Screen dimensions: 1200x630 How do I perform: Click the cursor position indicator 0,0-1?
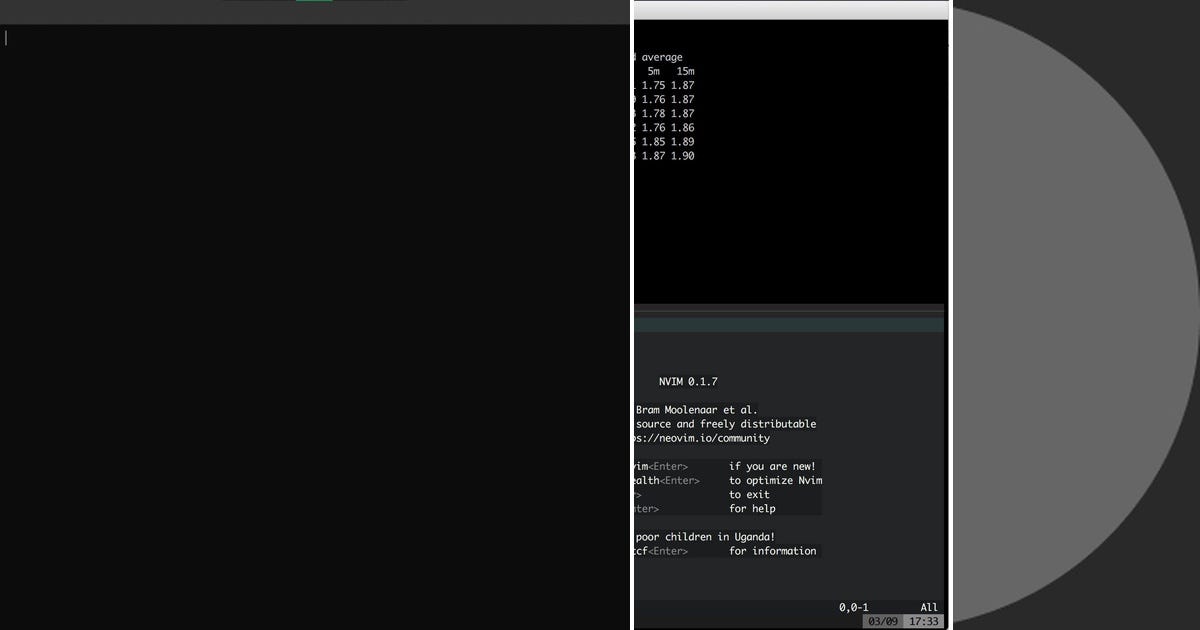point(853,607)
